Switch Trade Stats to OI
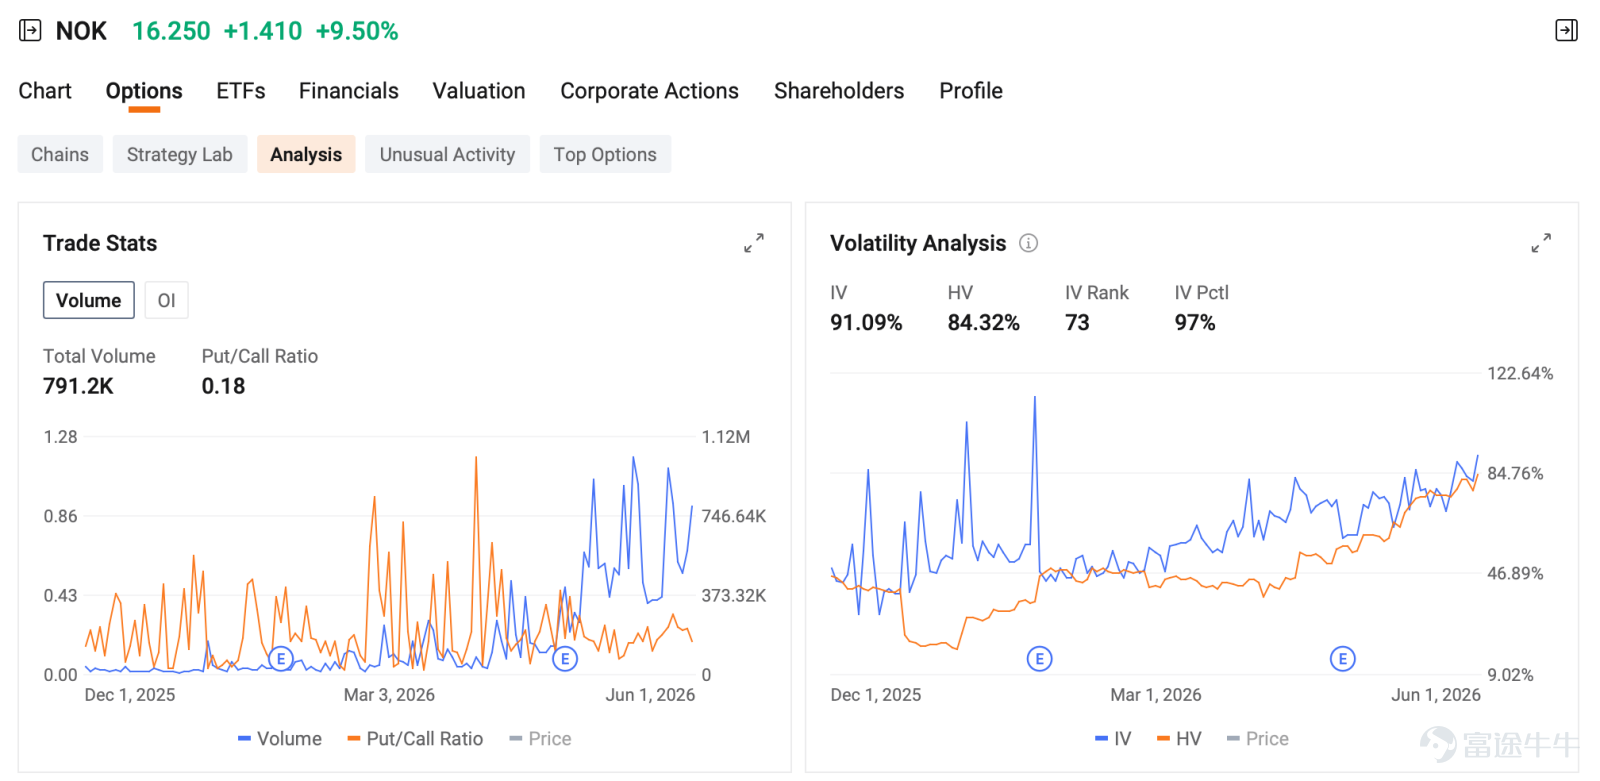1600x781 pixels. [166, 300]
